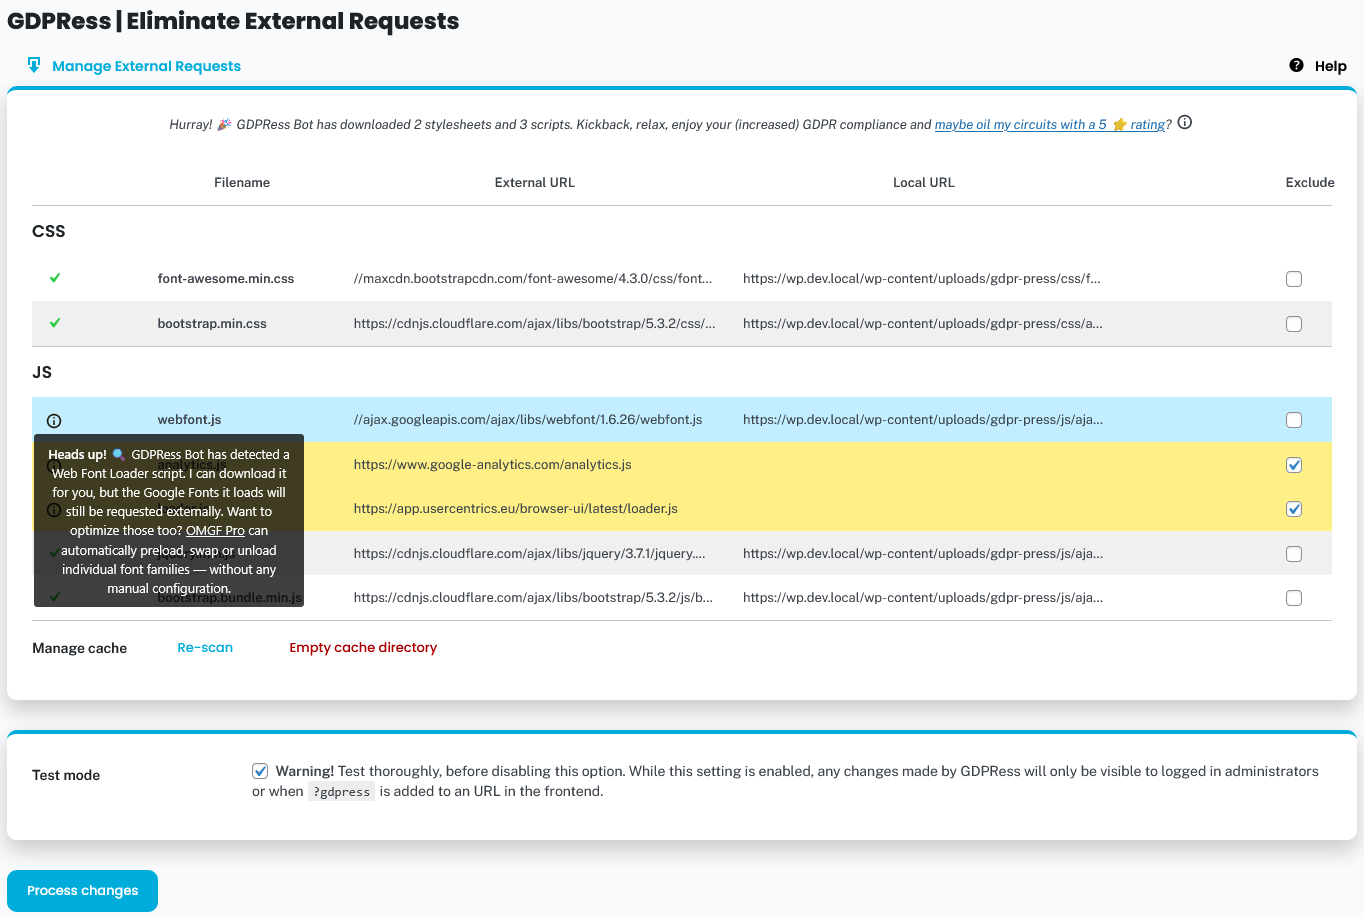Click the Local URL column header
This screenshot has width=1364, height=919.
(x=924, y=183)
